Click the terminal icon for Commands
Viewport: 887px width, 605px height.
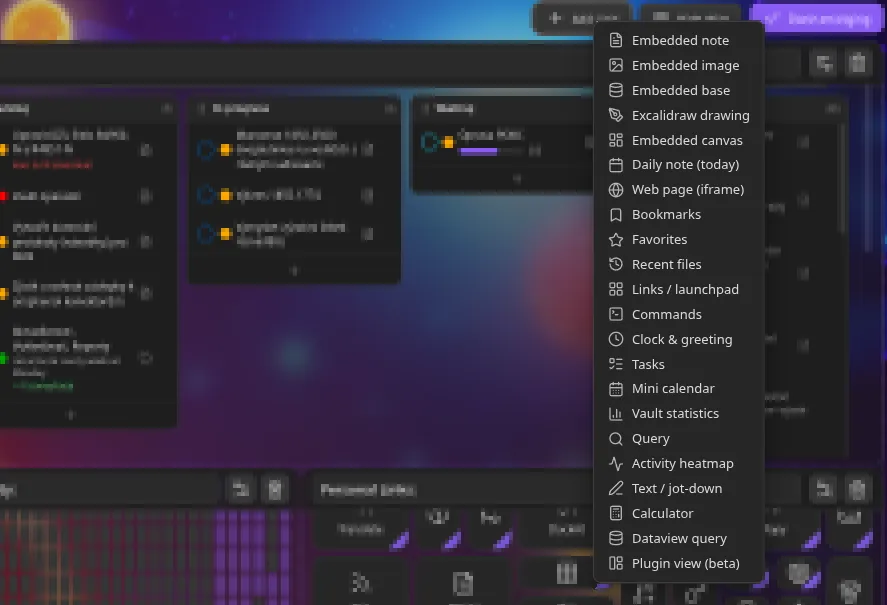click(x=615, y=314)
